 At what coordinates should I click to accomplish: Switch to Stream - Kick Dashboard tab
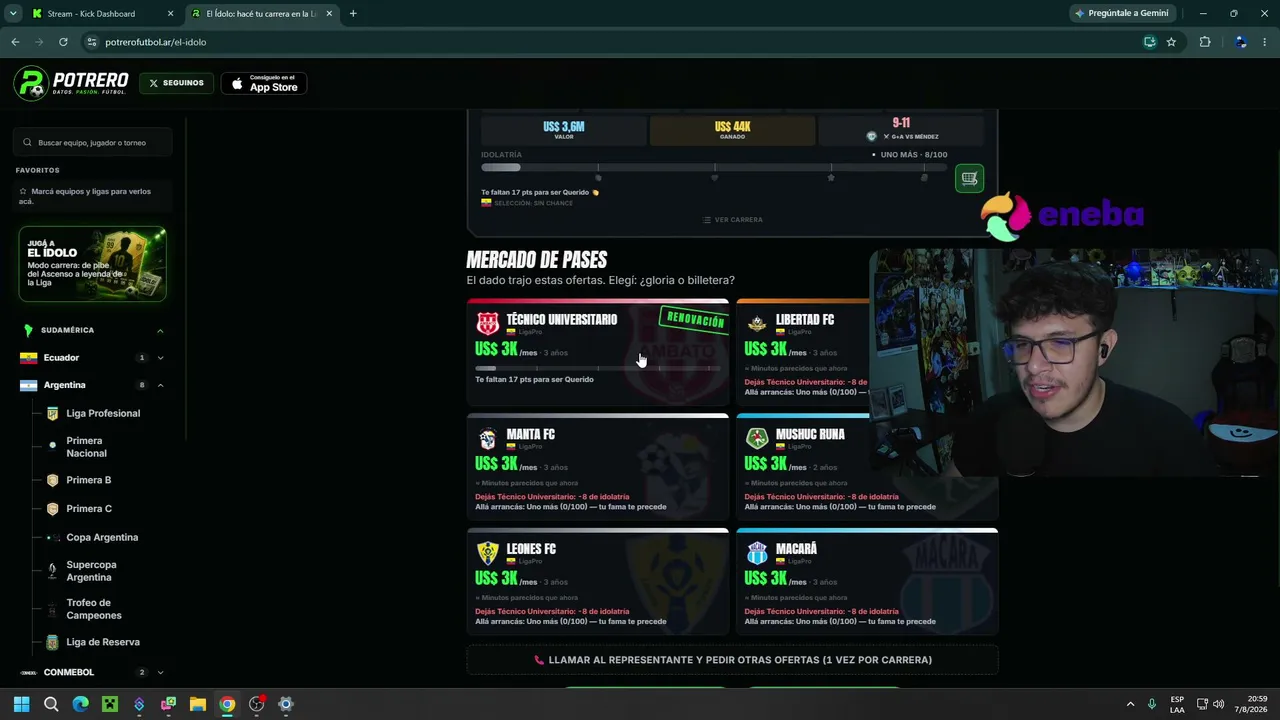click(101, 14)
